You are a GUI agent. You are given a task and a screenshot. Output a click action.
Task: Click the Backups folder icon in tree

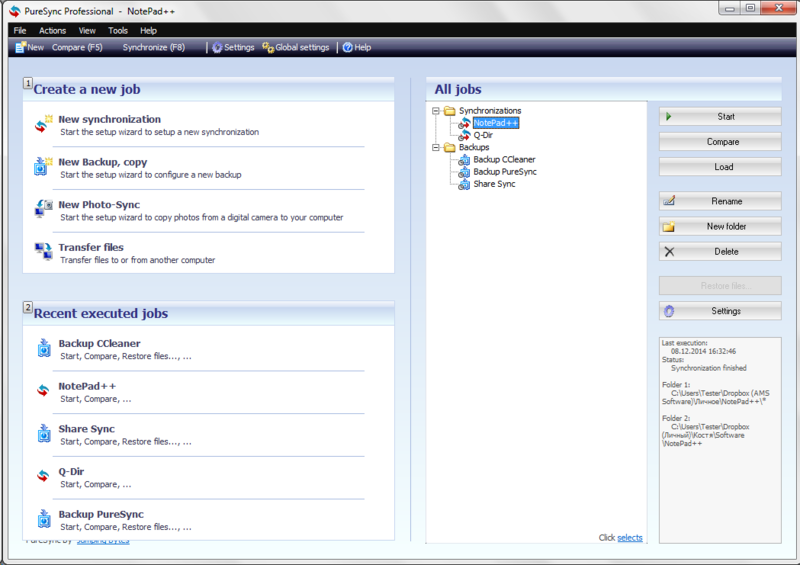tap(449, 148)
